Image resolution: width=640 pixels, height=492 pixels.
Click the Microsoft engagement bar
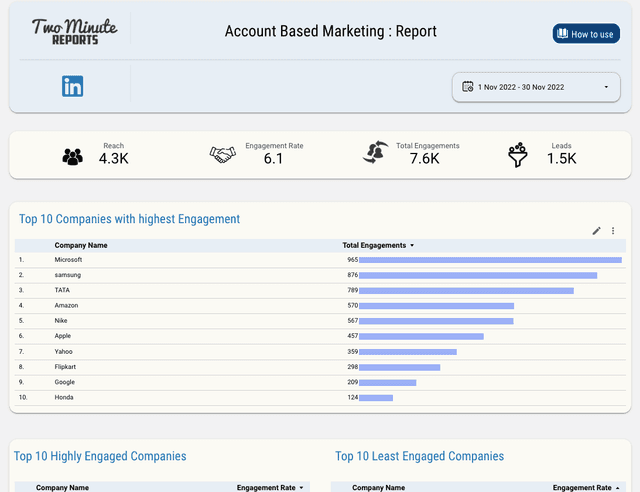click(x=490, y=260)
